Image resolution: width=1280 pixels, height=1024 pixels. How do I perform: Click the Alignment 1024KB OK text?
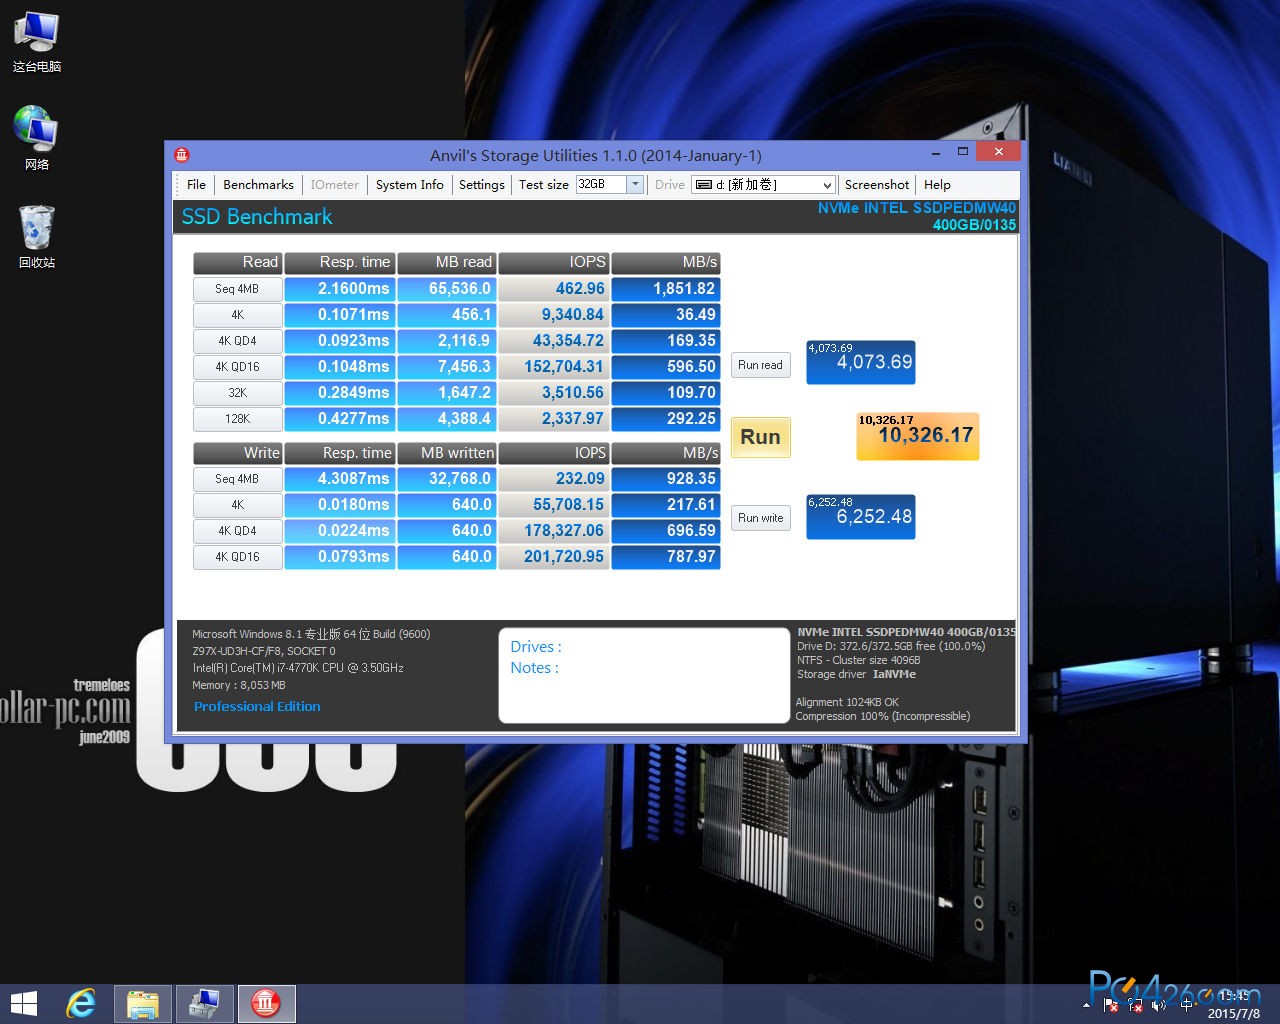847,702
